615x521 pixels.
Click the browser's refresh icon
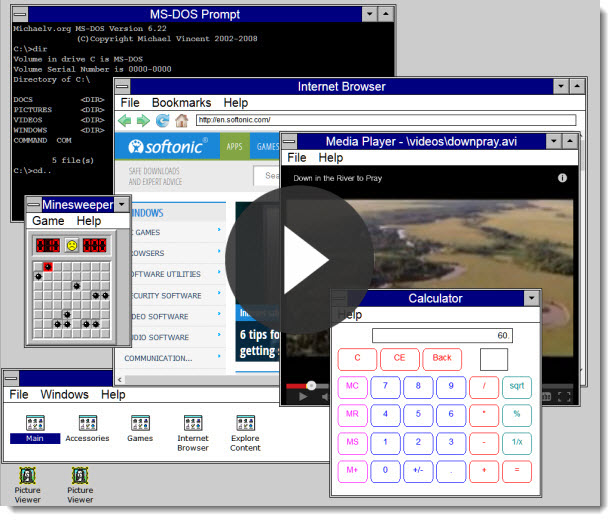tap(162, 120)
